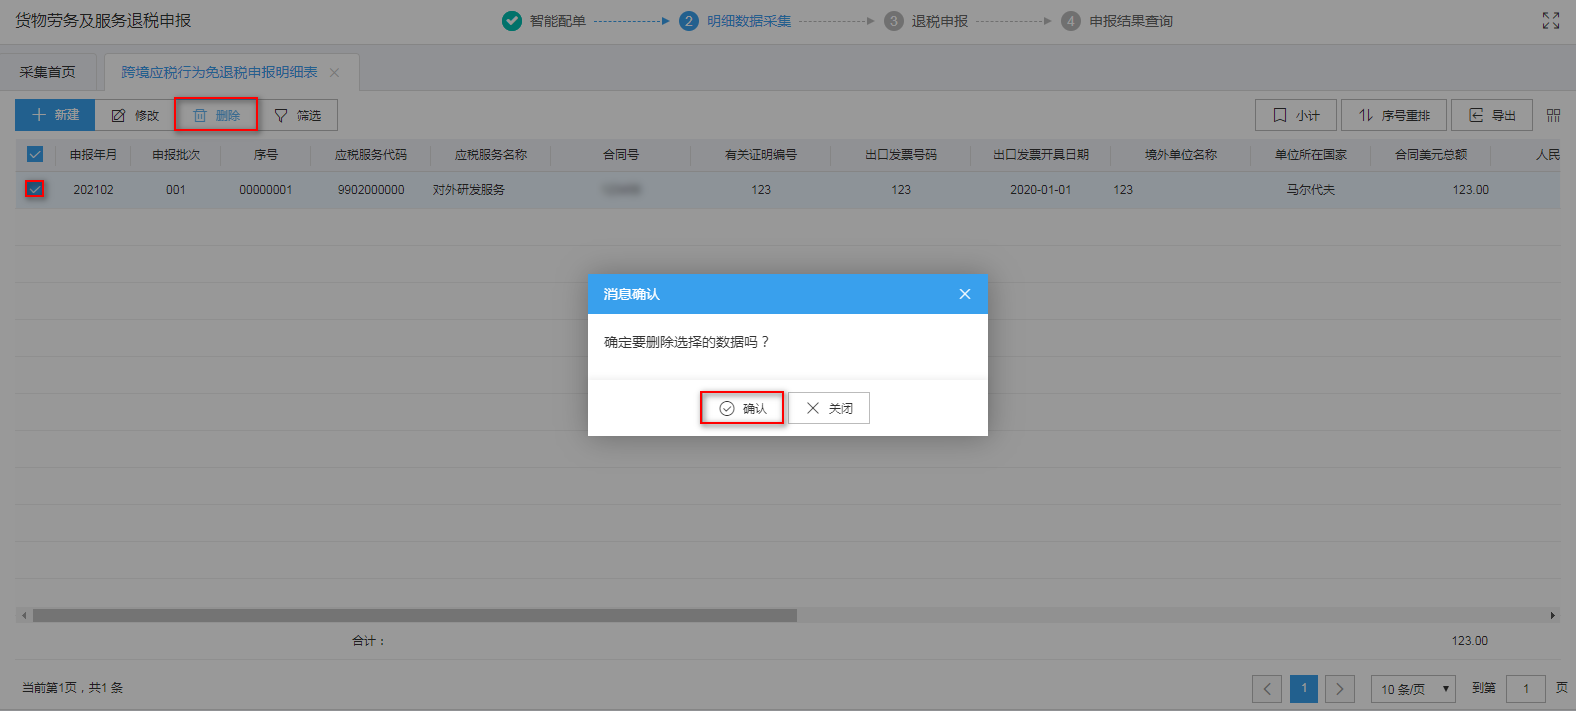Click the 修改 button
This screenshot has height=711, width=1576.
[135, 115]
